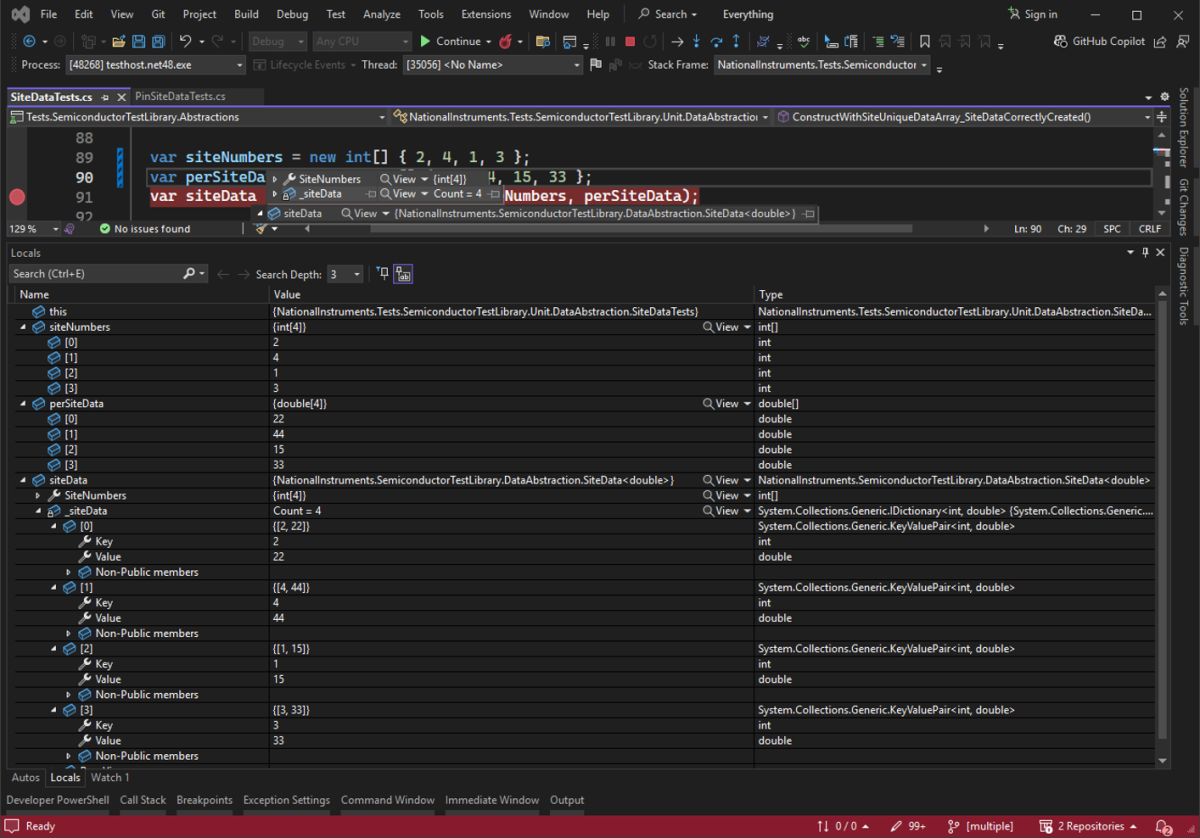Close the SiteDataTests.cs tab
Viewport: 1200px width, 838px height.
[122, 96]
